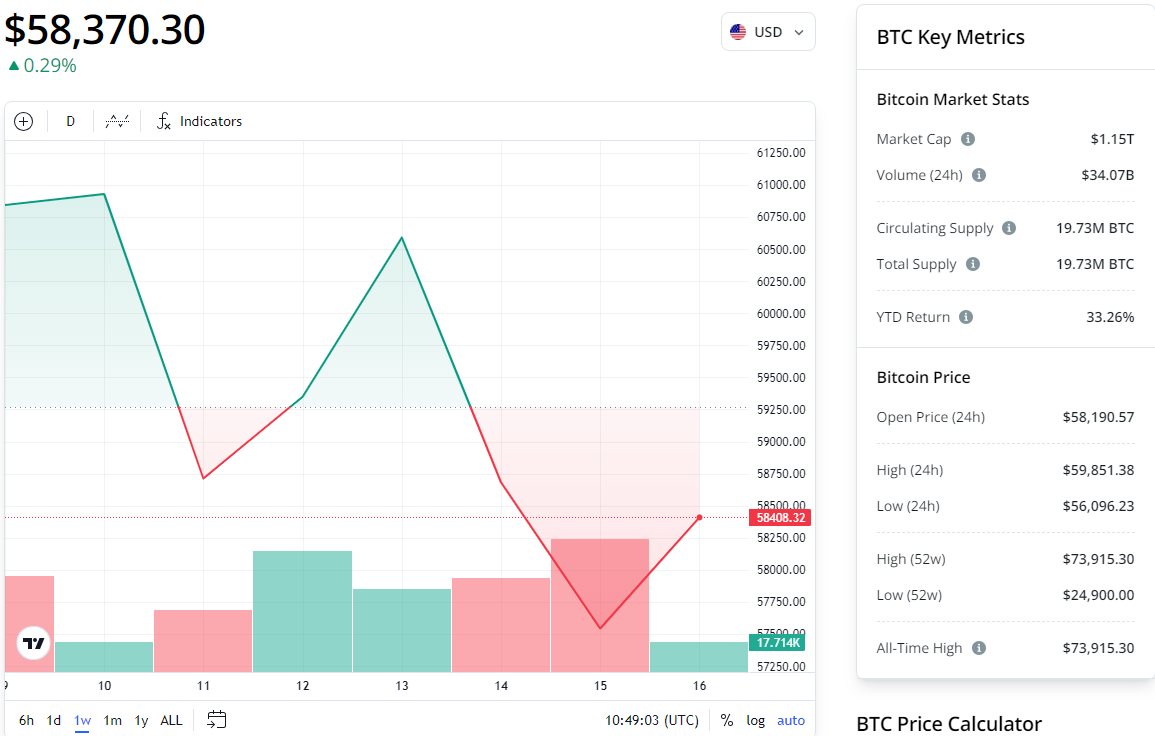Click the TradingView logo on chart
The width and height of the screenshot is (1155, 736).
[x=34, y=643]
